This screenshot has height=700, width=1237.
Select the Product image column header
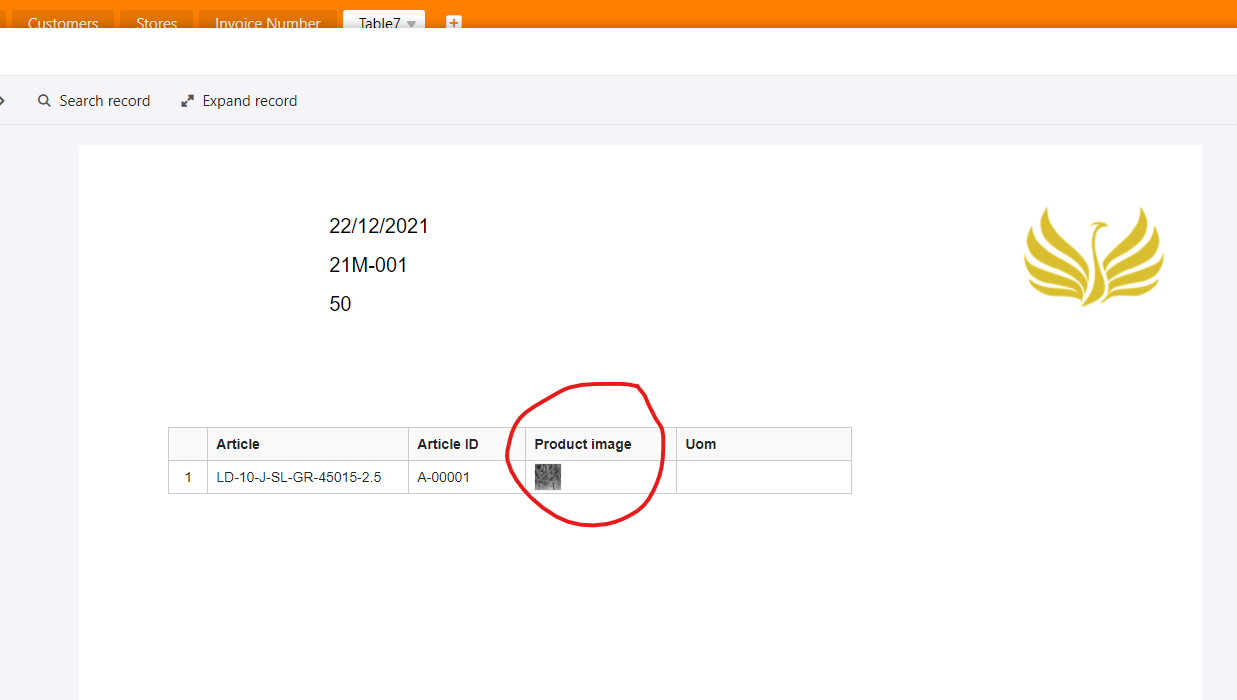[x=583, y=444]
